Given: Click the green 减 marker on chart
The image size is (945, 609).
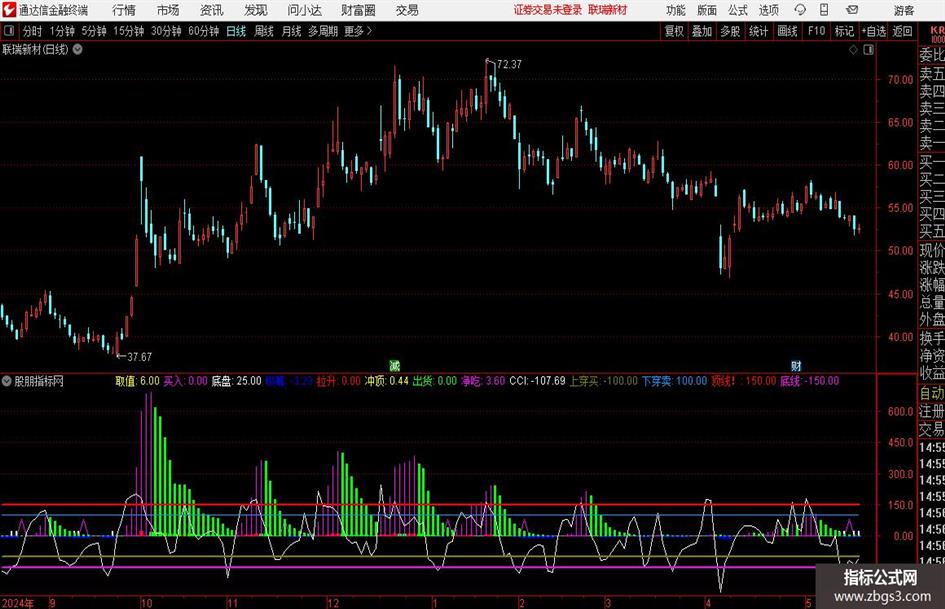Looking at the screenshot, I should [x=394, y=366].
